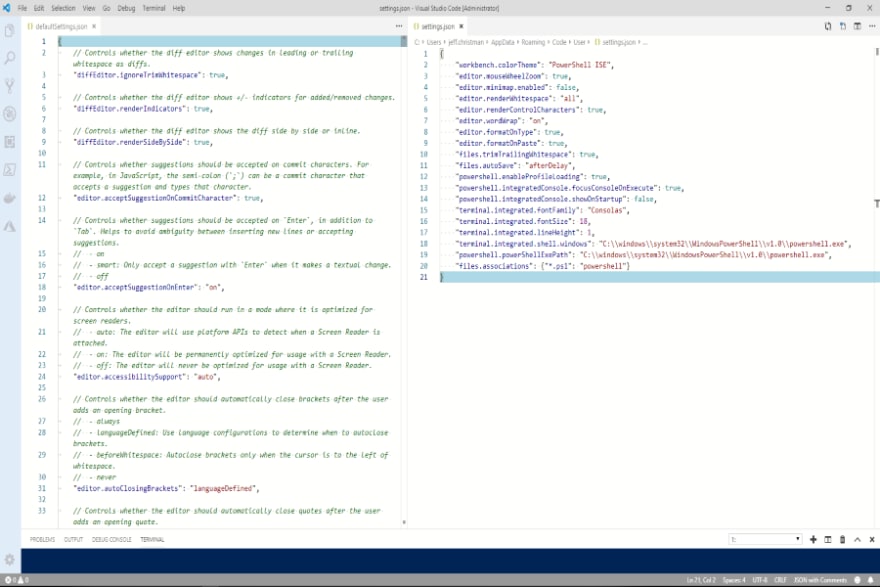Kill the terminal with trash icon

click(842, 539)
